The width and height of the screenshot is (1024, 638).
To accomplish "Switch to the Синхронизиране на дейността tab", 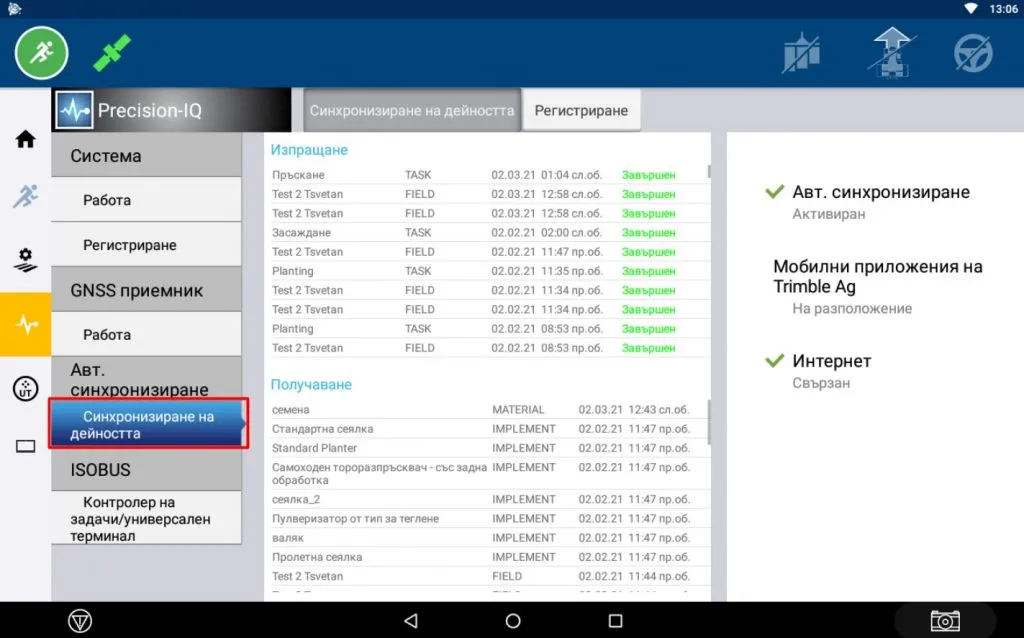I will tap(412, 110).
